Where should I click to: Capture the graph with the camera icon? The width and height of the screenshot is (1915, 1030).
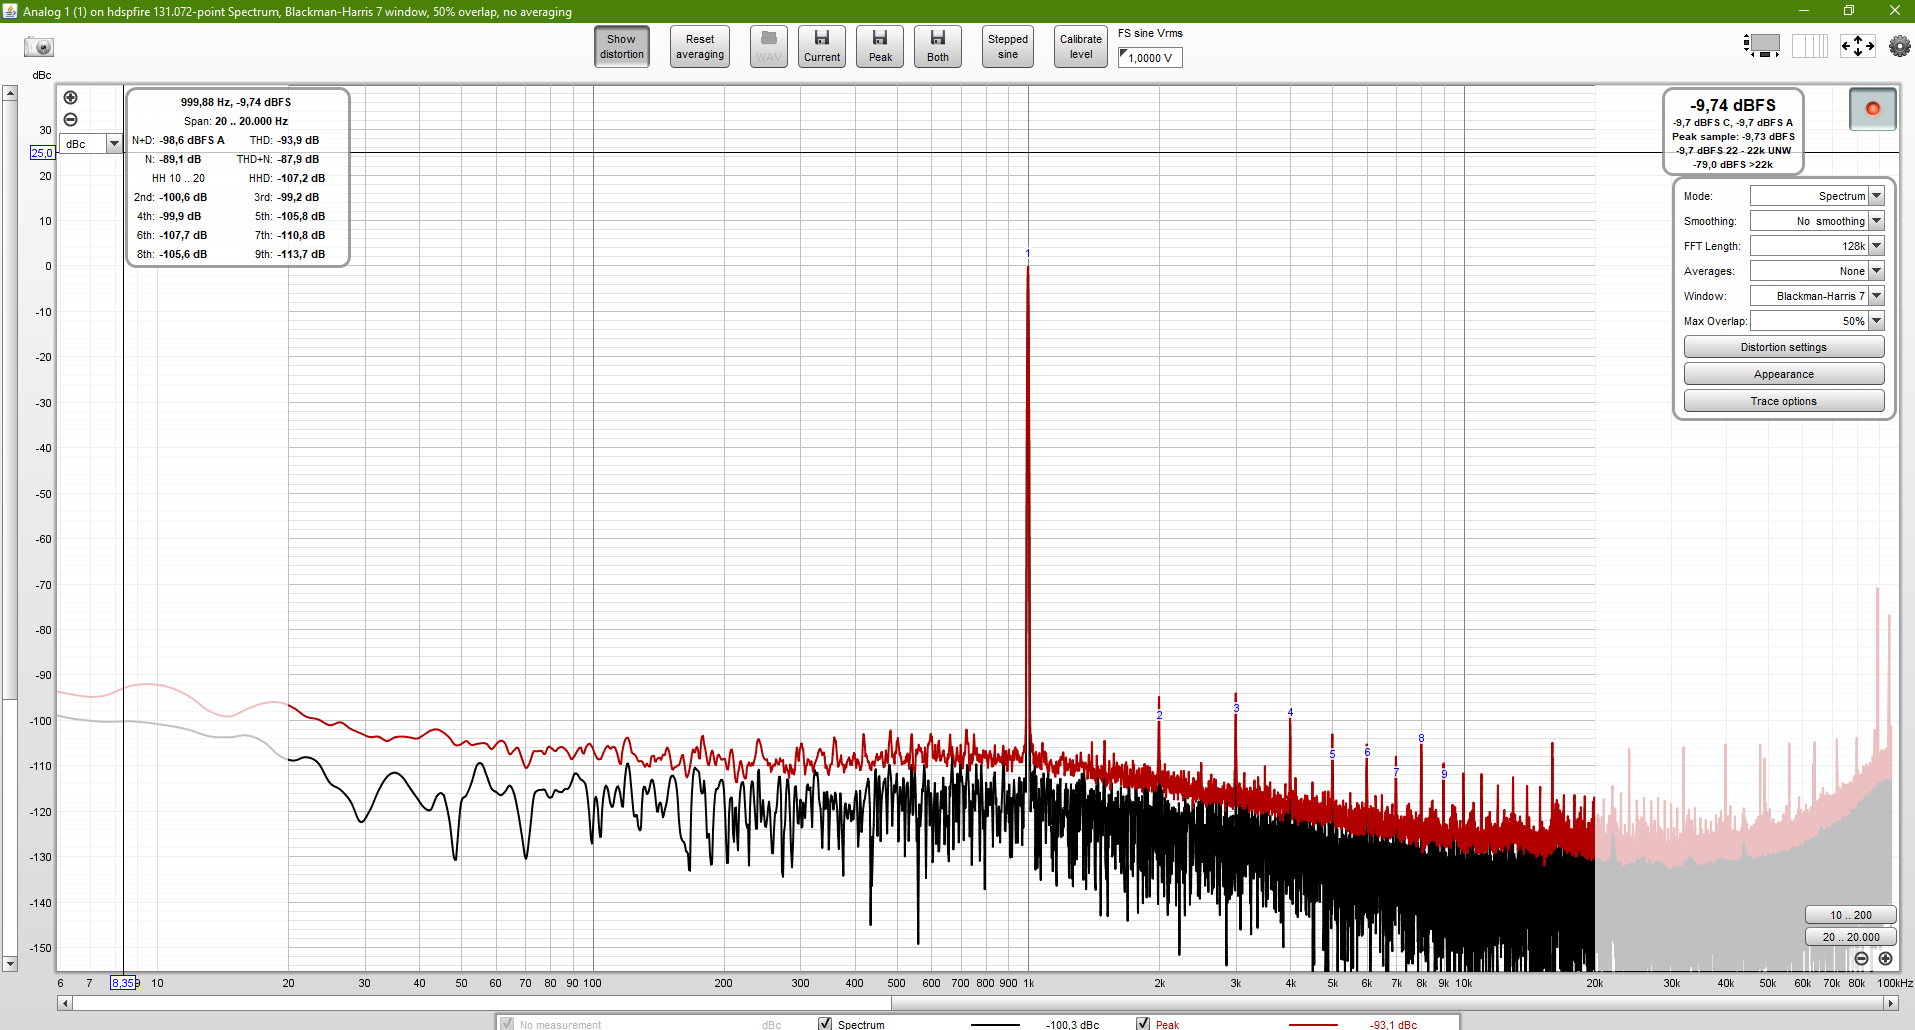(39, 47)
